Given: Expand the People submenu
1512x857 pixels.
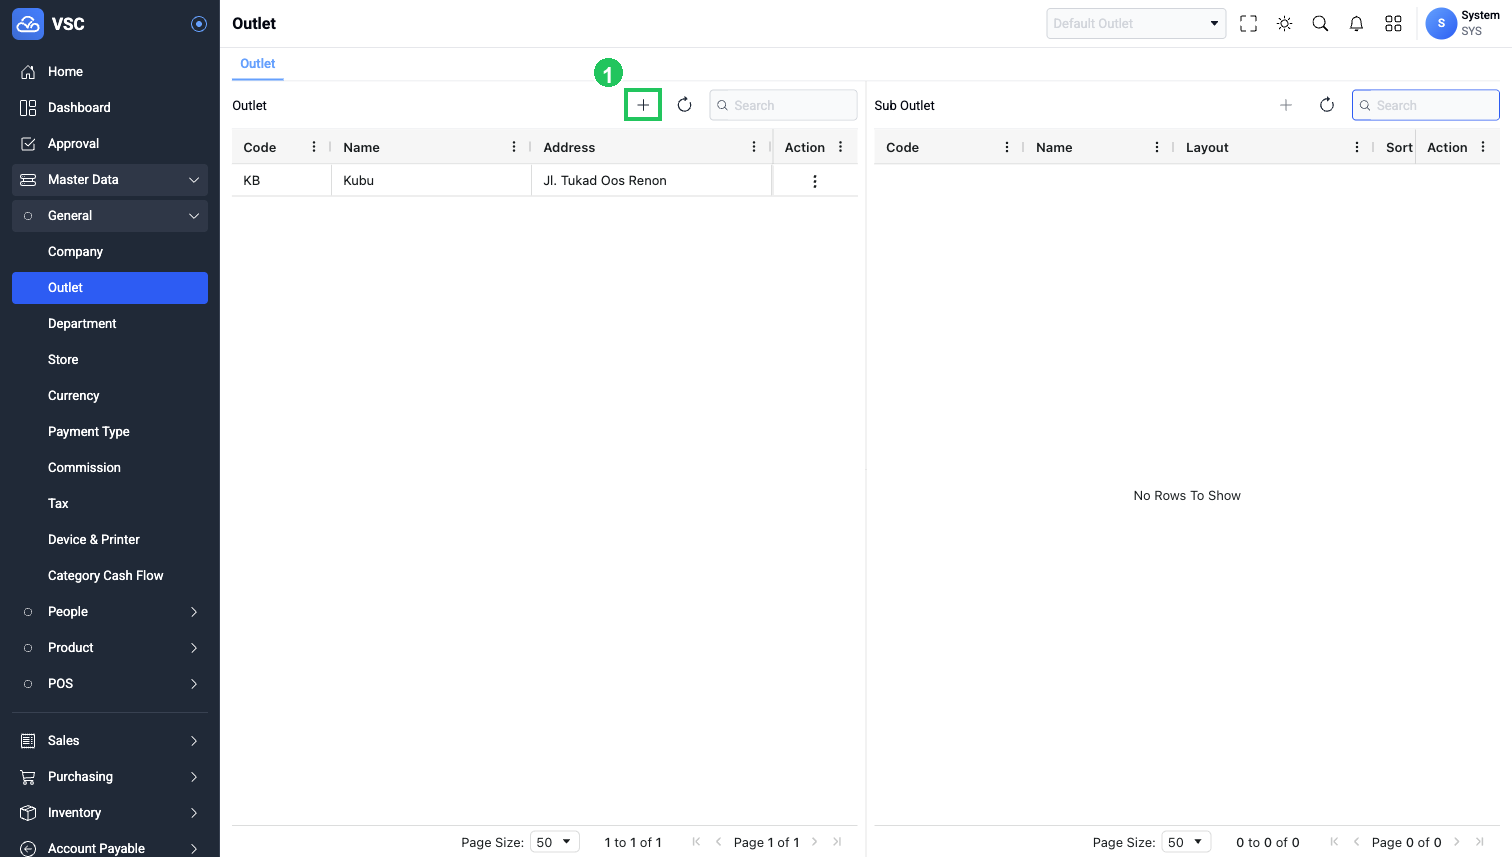Looking at the screenshot, I should point(110,612).
